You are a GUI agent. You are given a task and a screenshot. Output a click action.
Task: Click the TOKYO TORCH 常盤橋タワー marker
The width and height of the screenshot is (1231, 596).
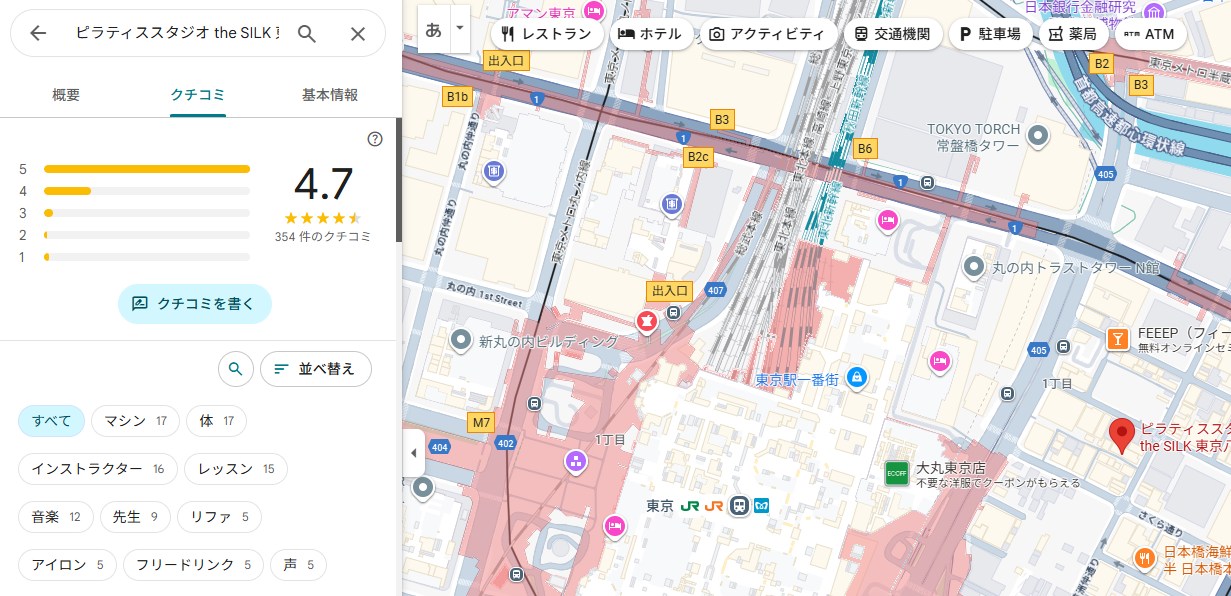1039,135
